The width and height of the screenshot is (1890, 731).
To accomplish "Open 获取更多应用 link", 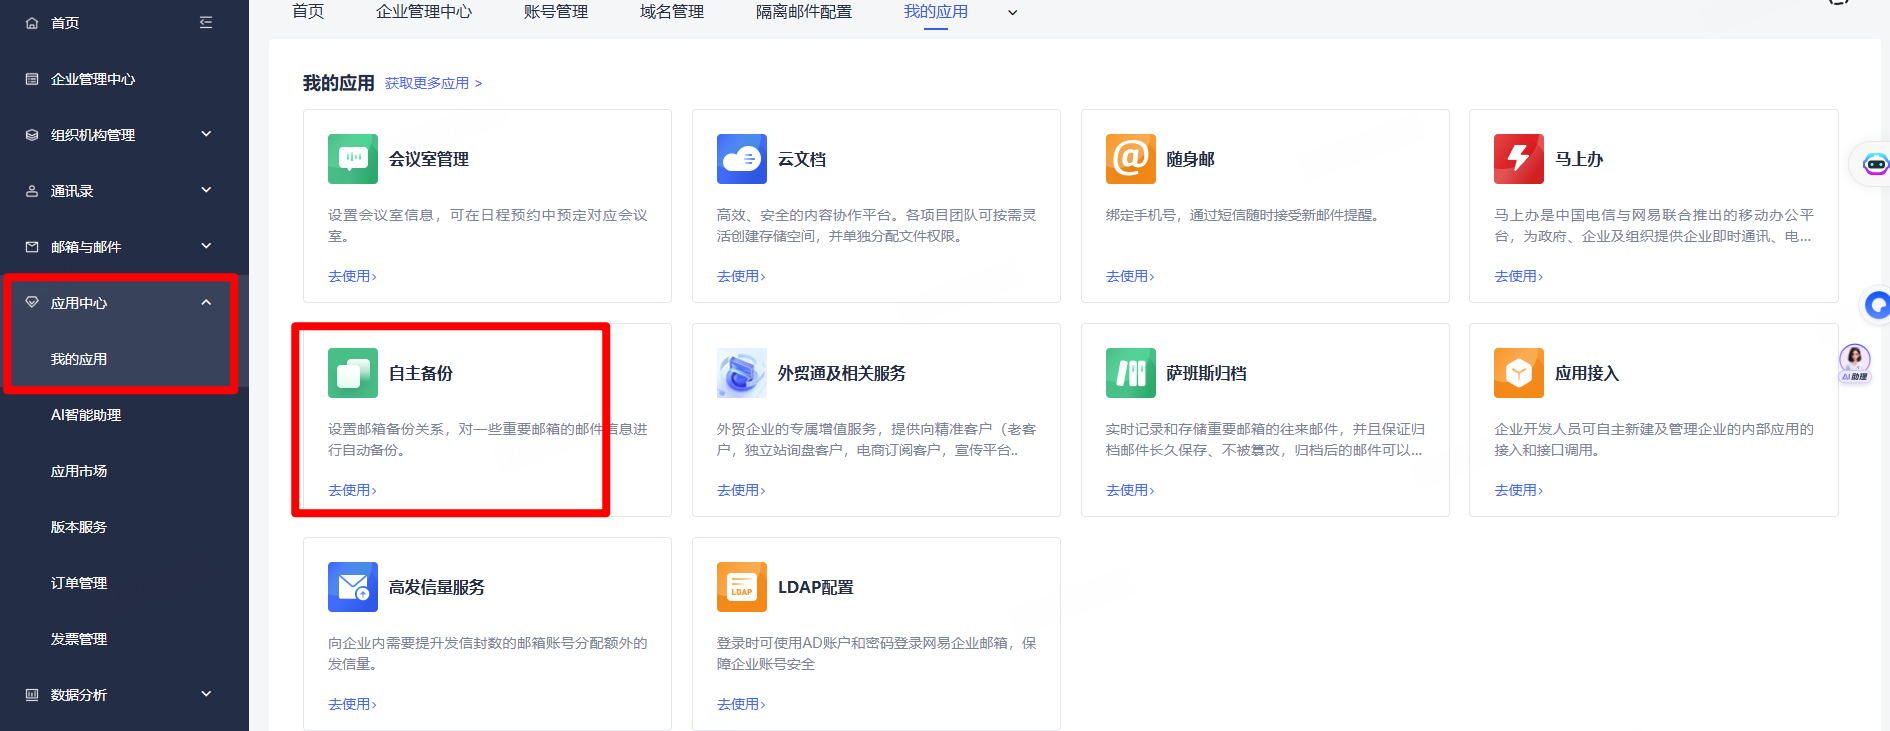I will (x=433, y=83).
